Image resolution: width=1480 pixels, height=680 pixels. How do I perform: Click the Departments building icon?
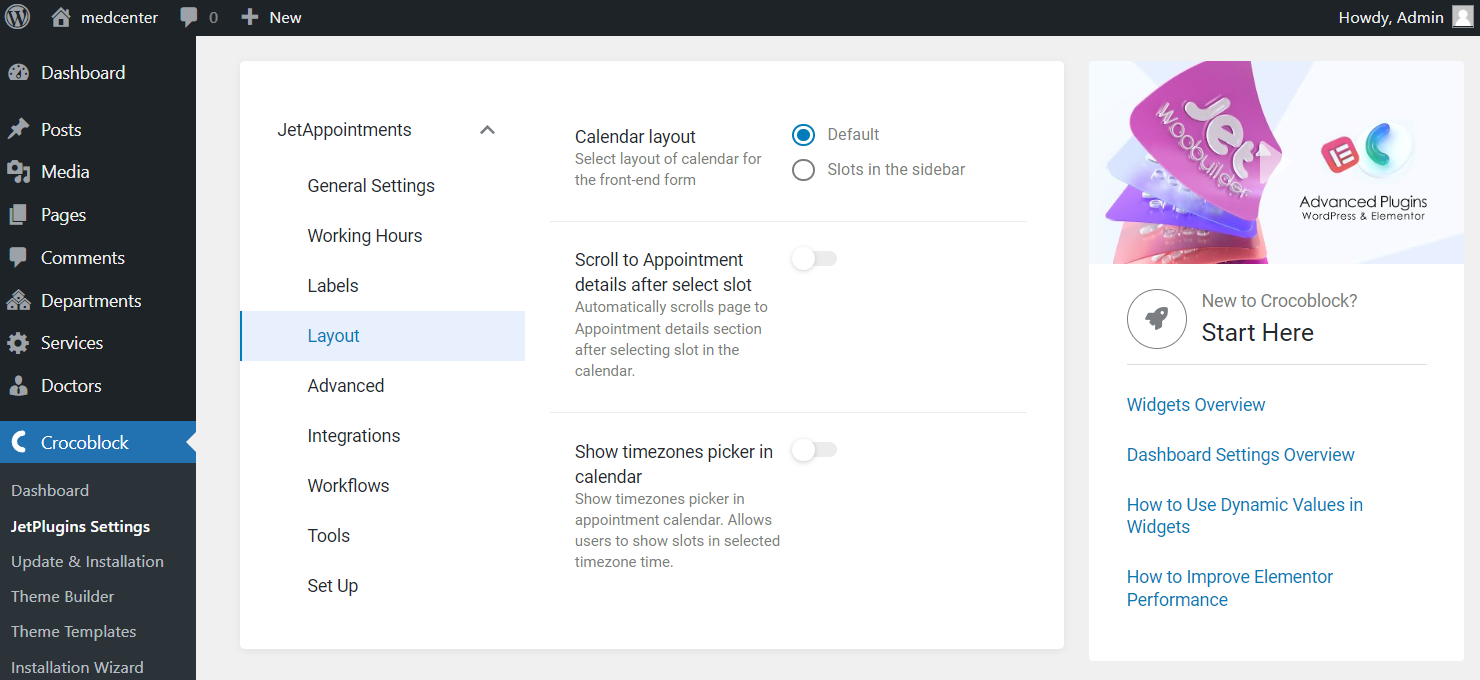18,301
